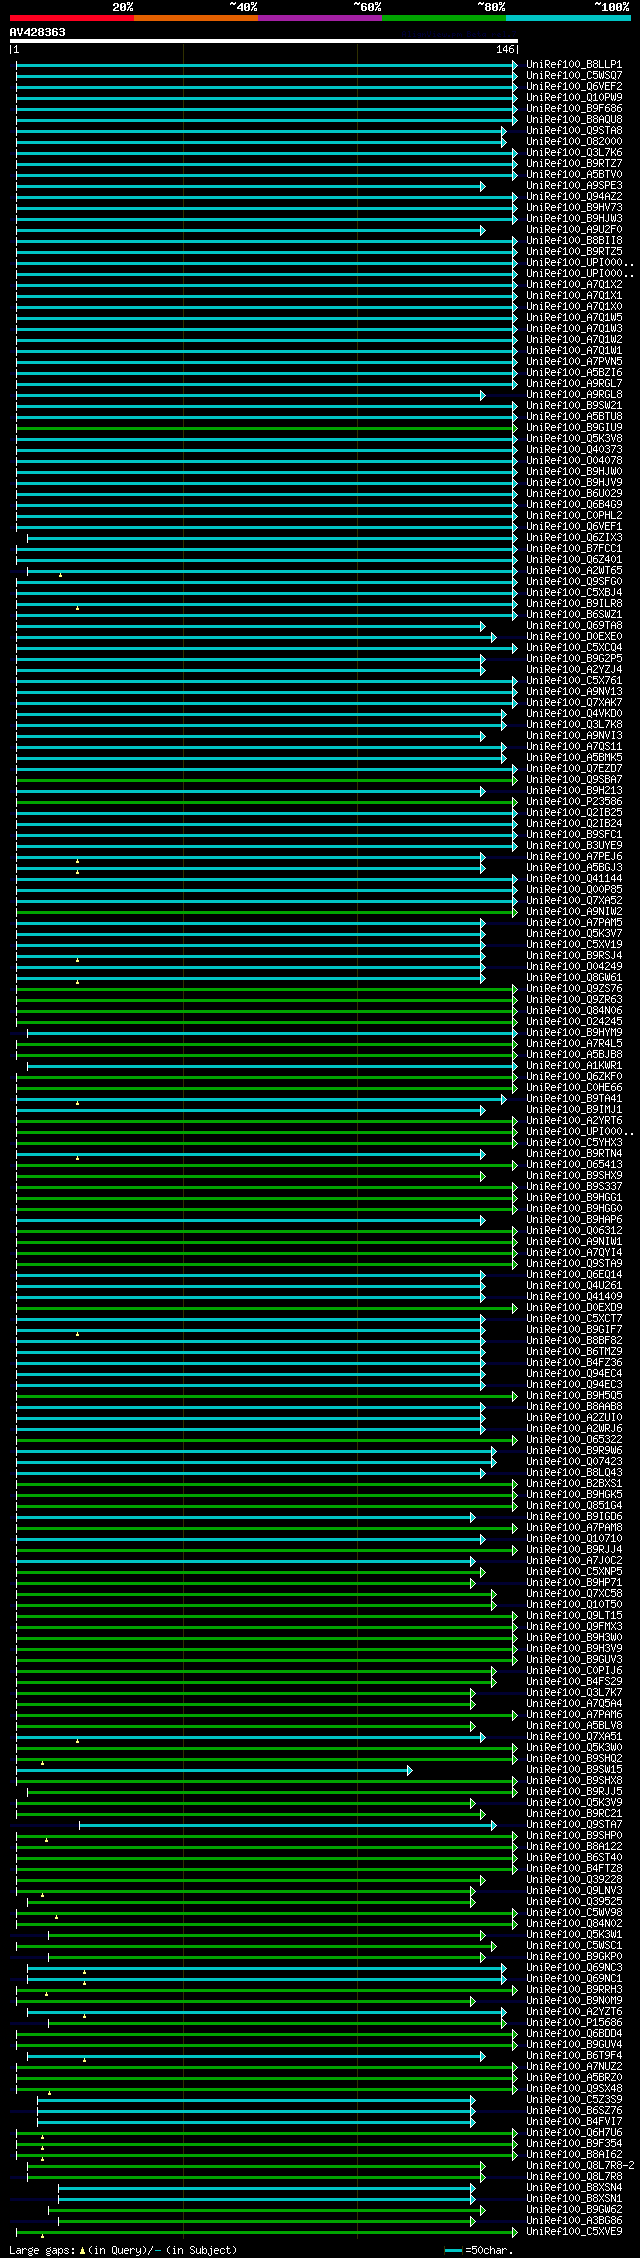
Task: Select the UniRef100_Q9STA7 label
Action: click(574, 1824)
